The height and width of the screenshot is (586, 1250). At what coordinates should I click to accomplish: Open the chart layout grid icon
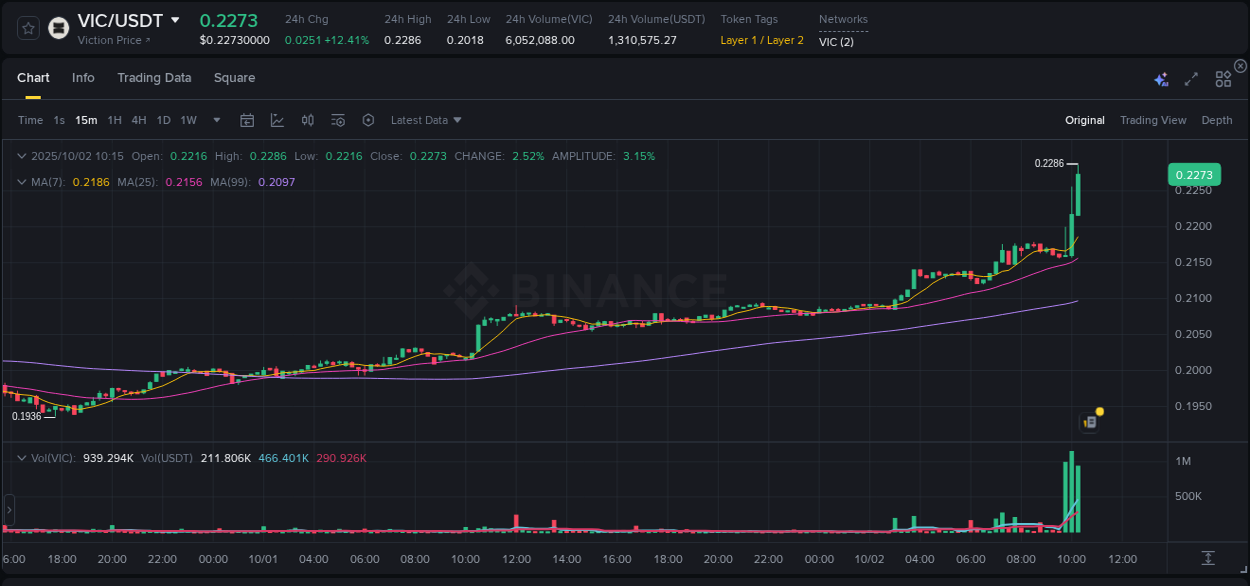click(1222, 78)
